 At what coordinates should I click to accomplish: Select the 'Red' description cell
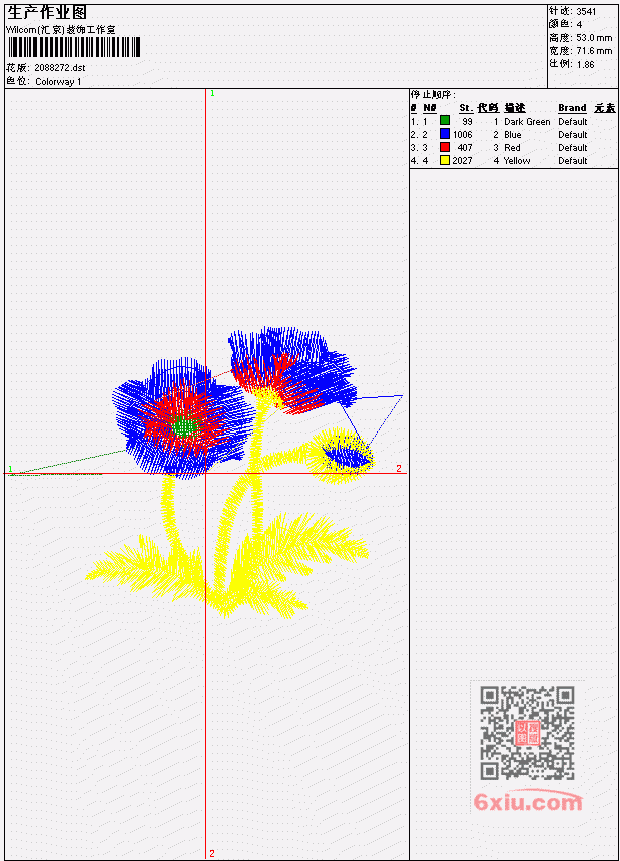pos(512,148)
